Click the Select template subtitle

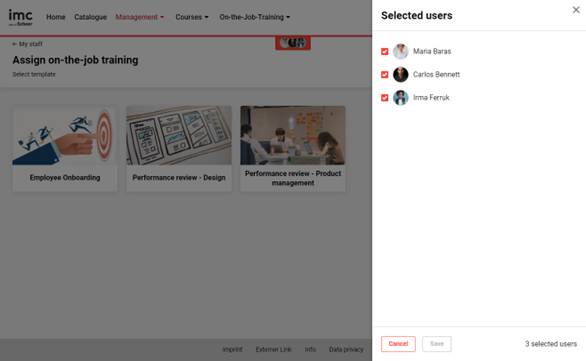click(x=34, y=74)
